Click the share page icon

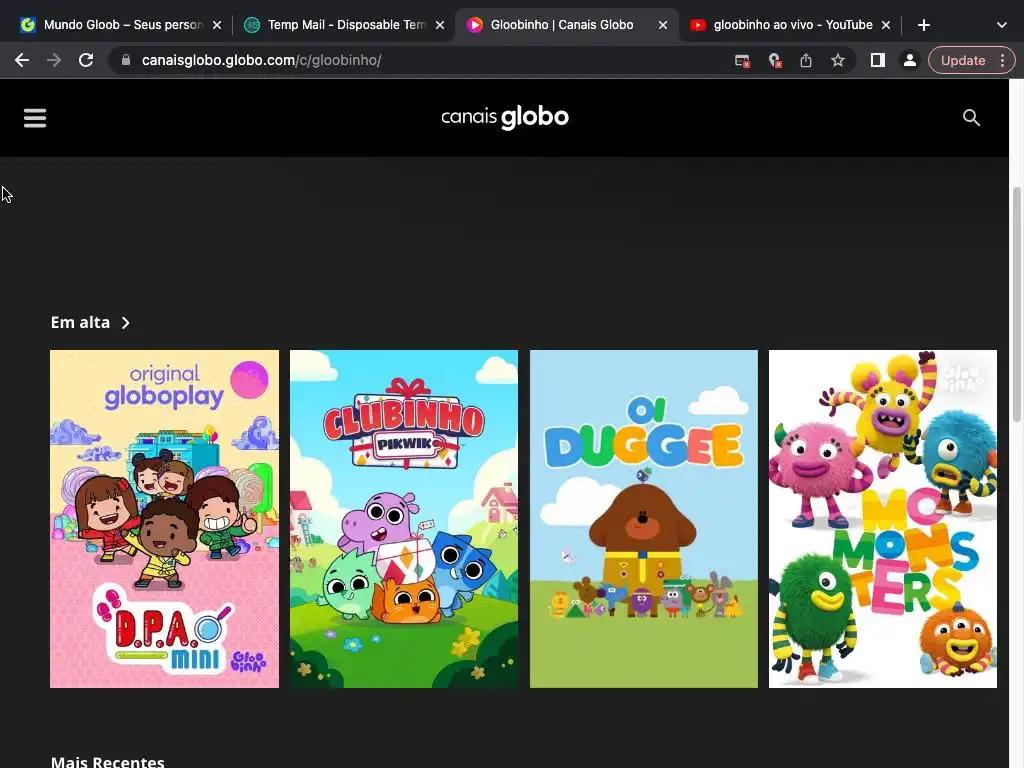pos(806,61)
